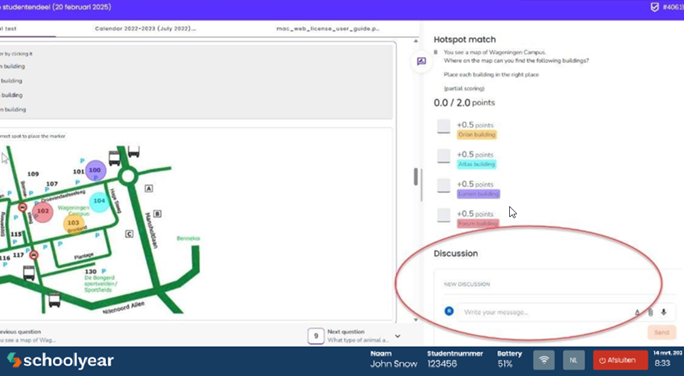Click the down arrow of the right scrollbar
The height and width of the screenshot is (376, 684).
(x=416, y=320)
